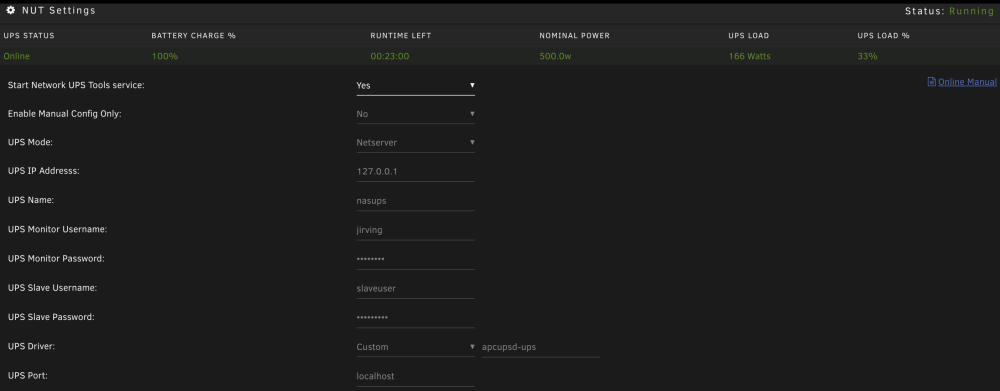Image resolution: width=1000 pixels, height=391 pixels.
Task: Click the BATTERY CHARGE % column header
Action: [x=194, y=36]
